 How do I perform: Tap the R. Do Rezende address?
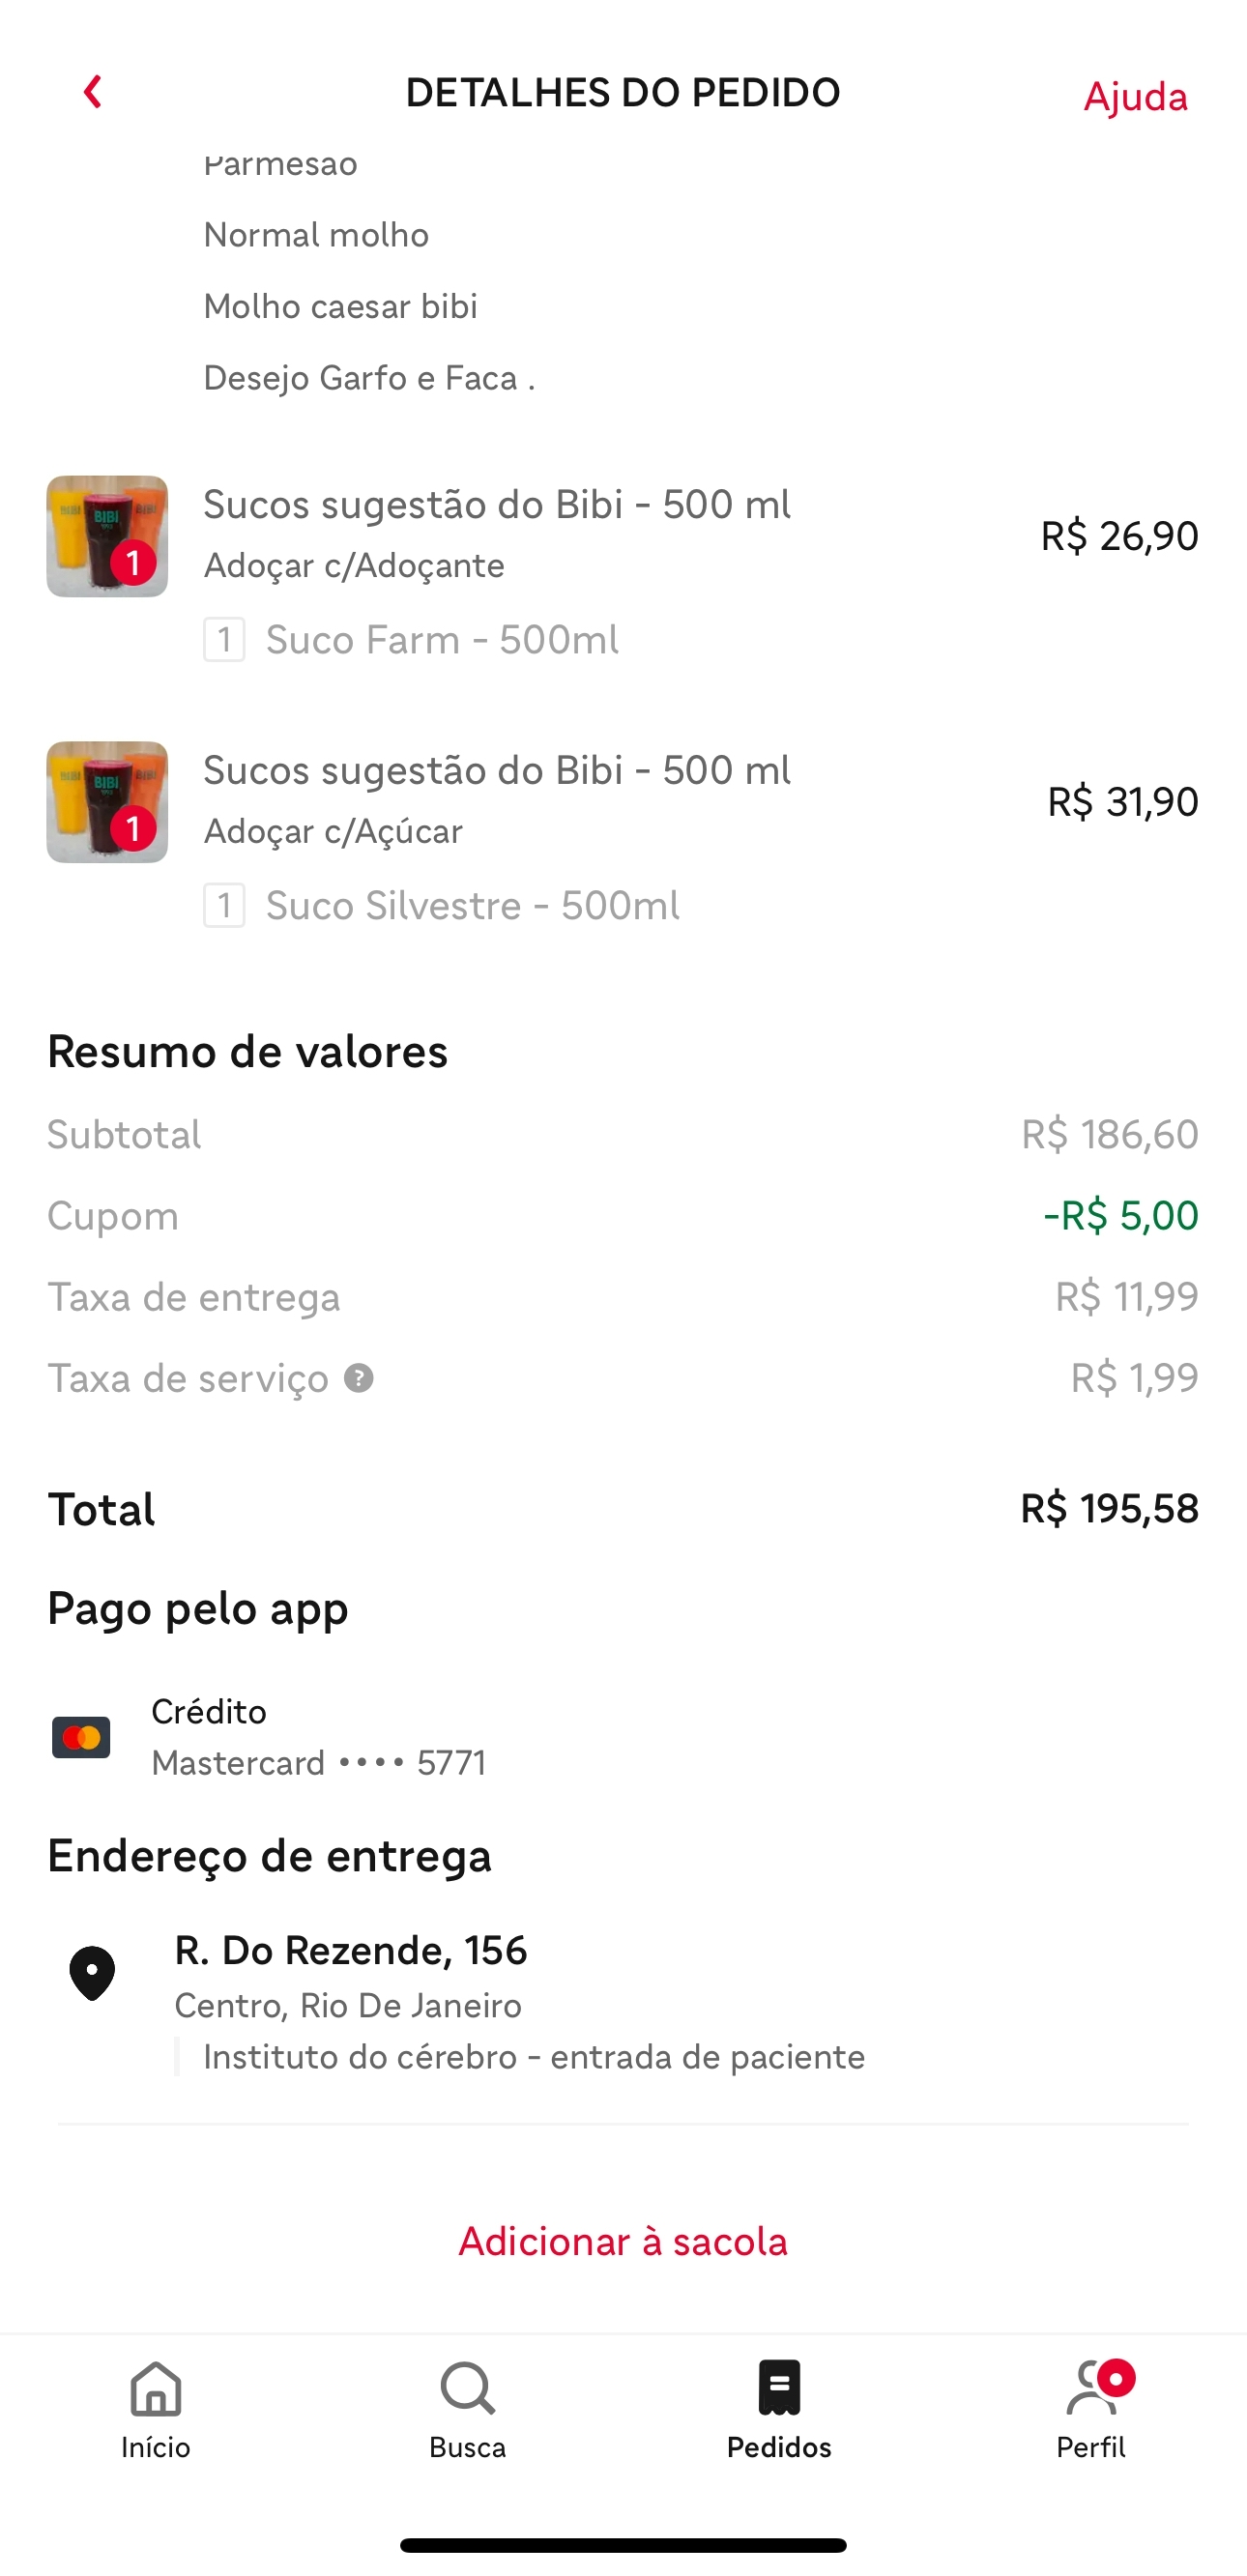coord(351,1950)
